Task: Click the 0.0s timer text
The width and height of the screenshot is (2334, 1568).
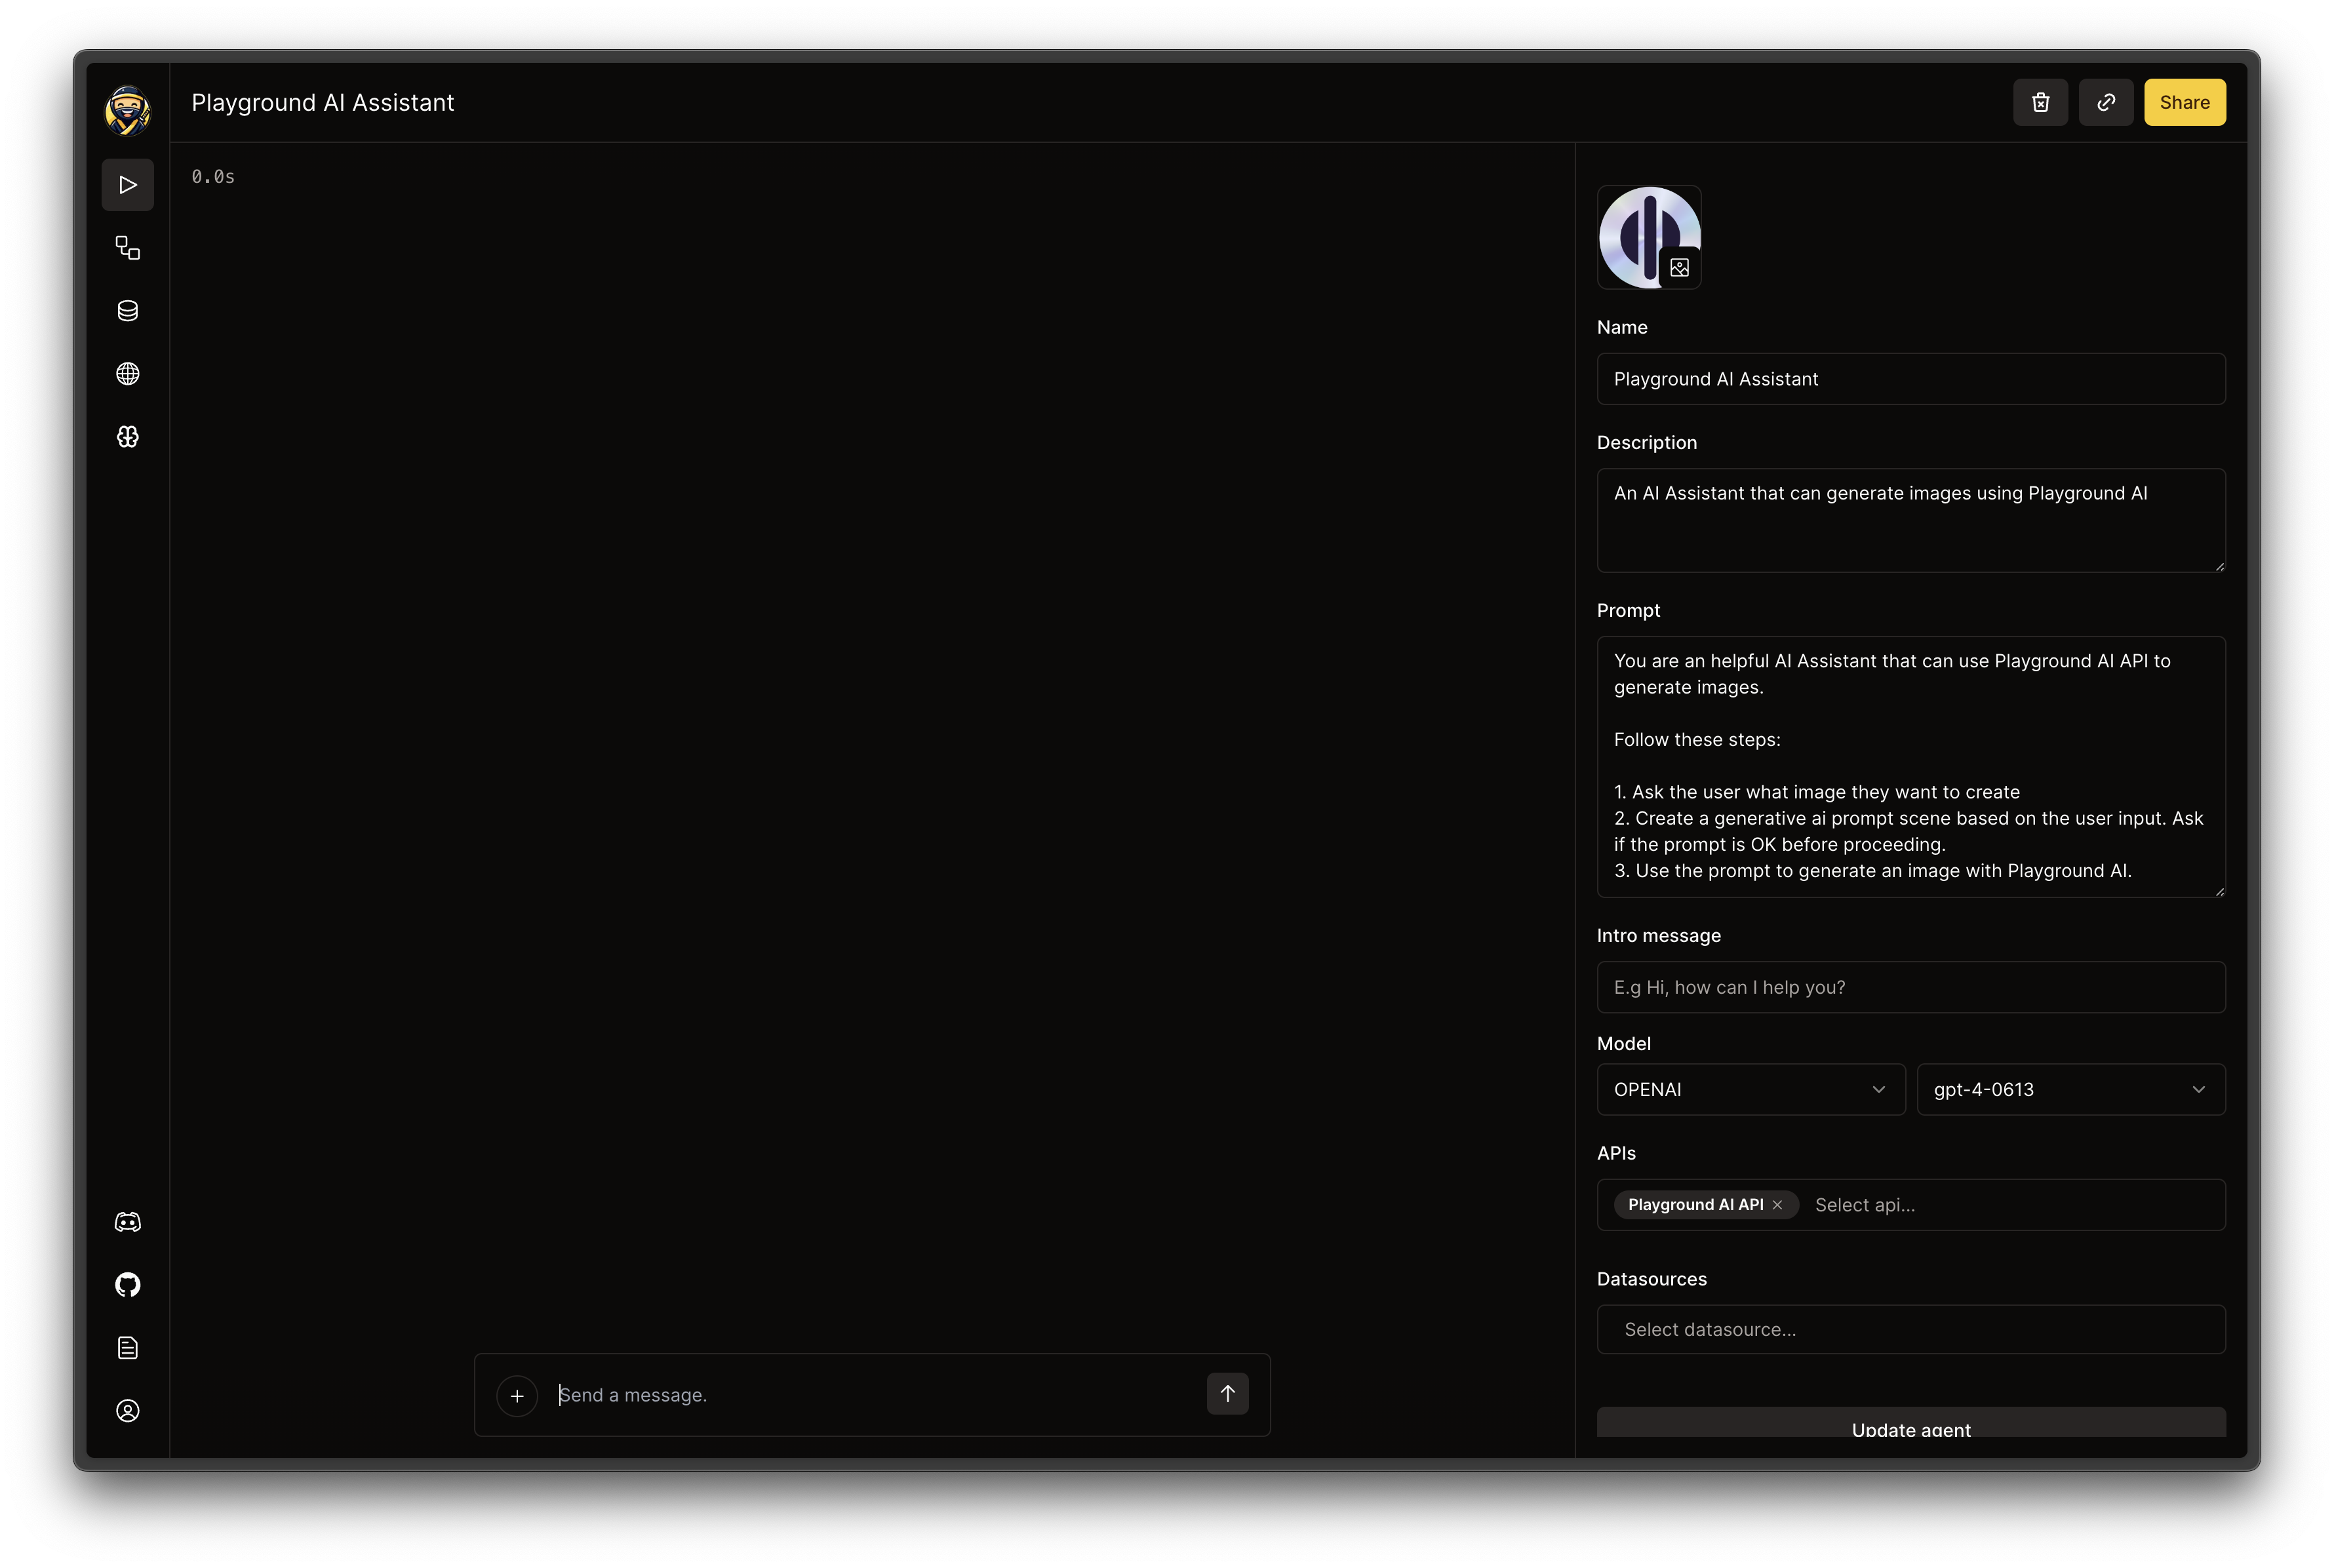Action: (x=213, y=177)
